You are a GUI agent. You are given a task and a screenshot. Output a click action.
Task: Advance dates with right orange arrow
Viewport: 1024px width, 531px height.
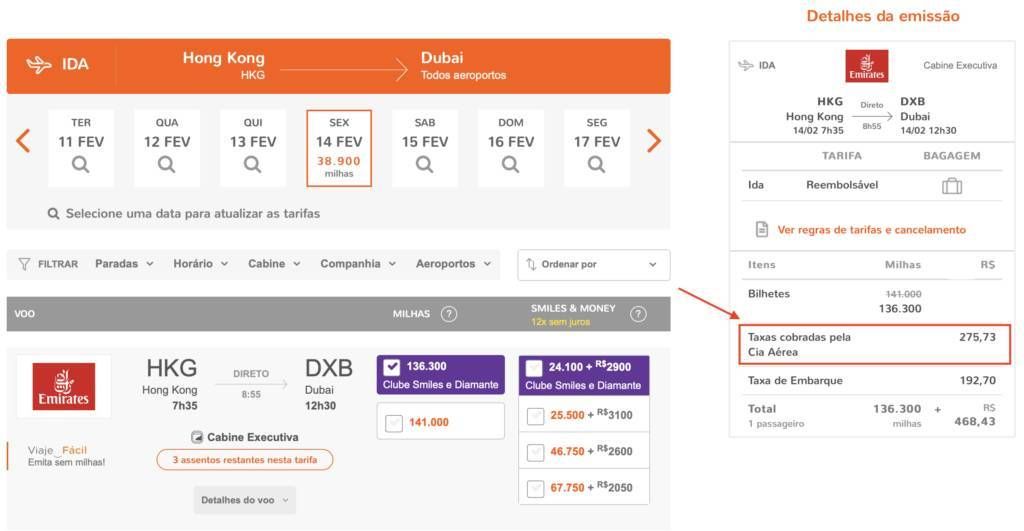[x=654, y=141]
